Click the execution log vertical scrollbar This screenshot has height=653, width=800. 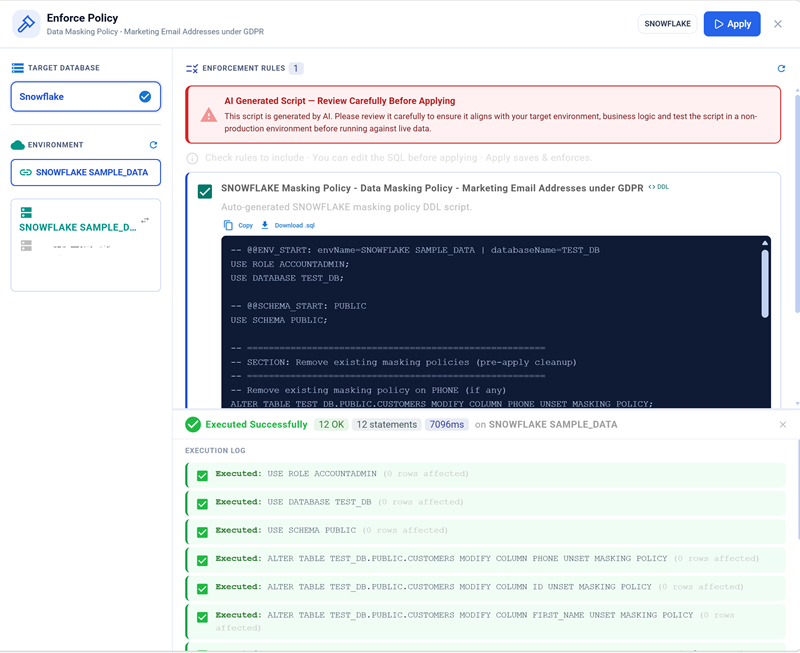(x=798, y=490)
